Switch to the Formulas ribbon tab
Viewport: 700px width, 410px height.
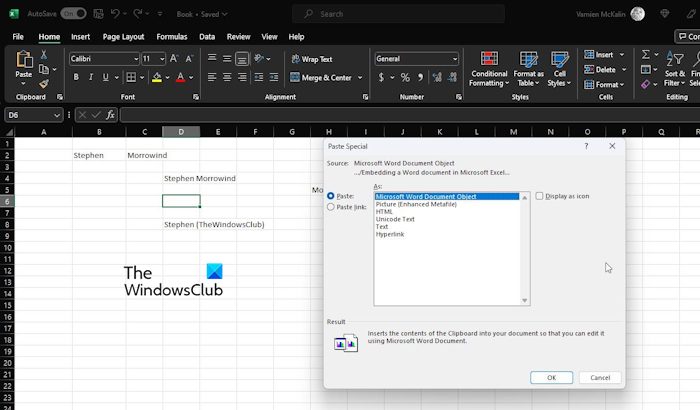pos(173,36)
